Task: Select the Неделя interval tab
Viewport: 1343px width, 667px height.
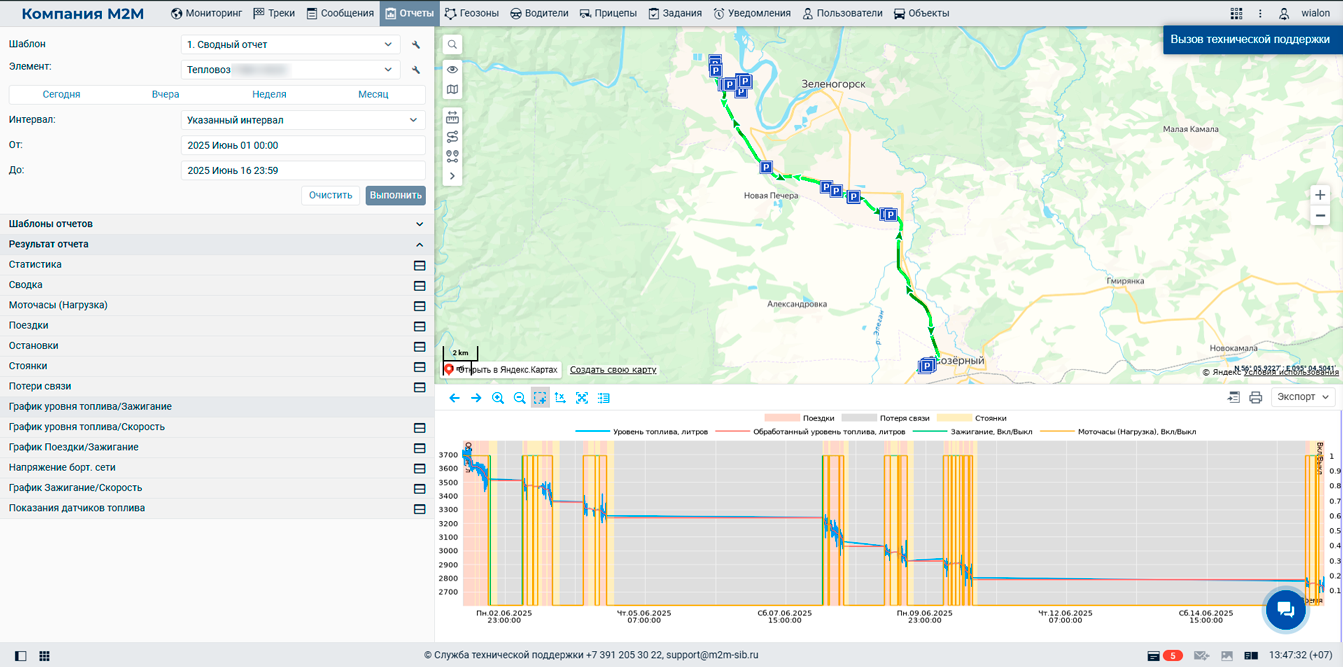Action: click(x=269, y=94)
